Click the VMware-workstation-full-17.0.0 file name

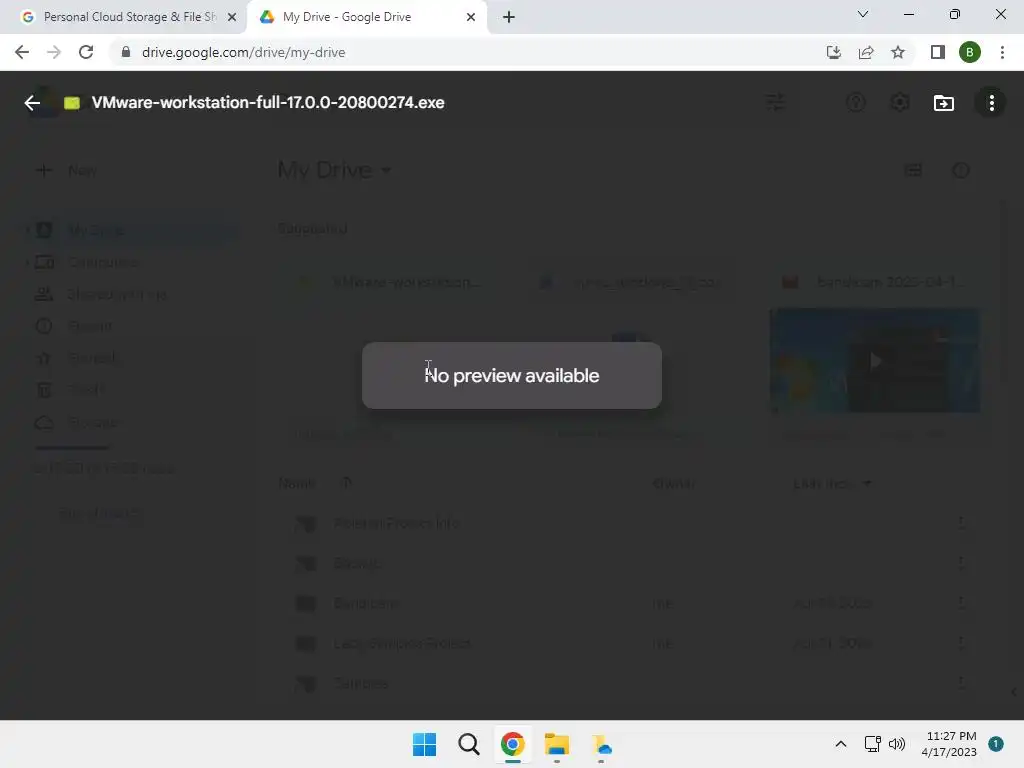(x=268, y=103)
